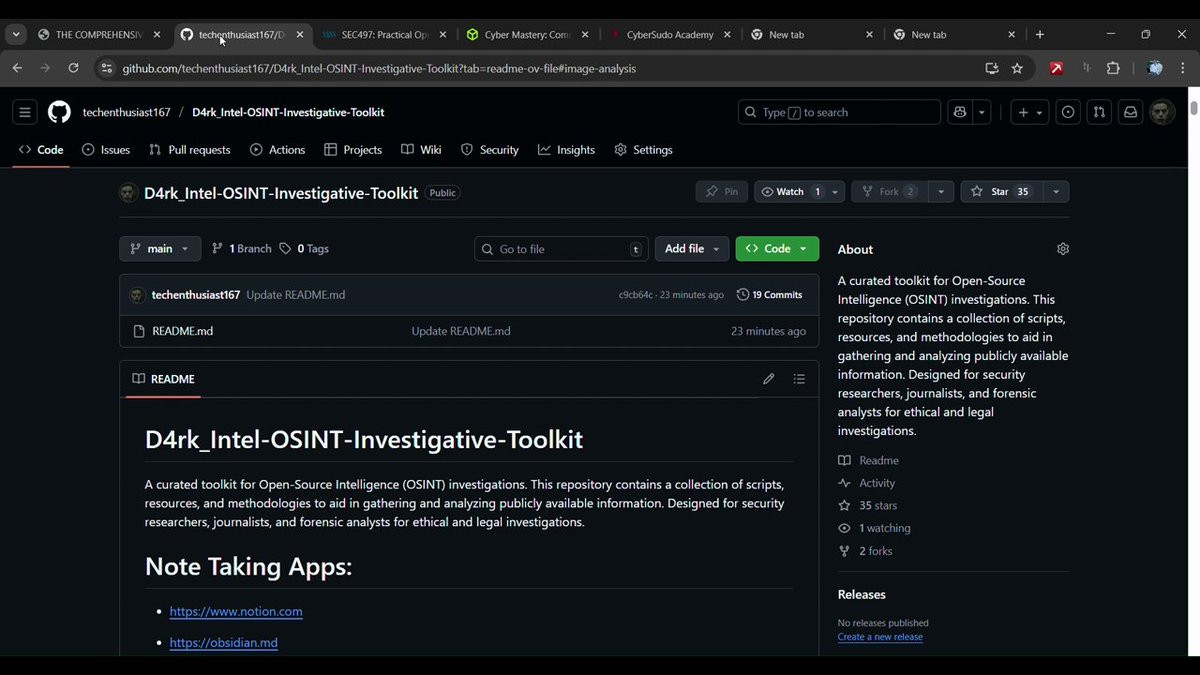Open the notion.com link
This screenshot has height=675, width=1200.
click(x=236, y=611)
